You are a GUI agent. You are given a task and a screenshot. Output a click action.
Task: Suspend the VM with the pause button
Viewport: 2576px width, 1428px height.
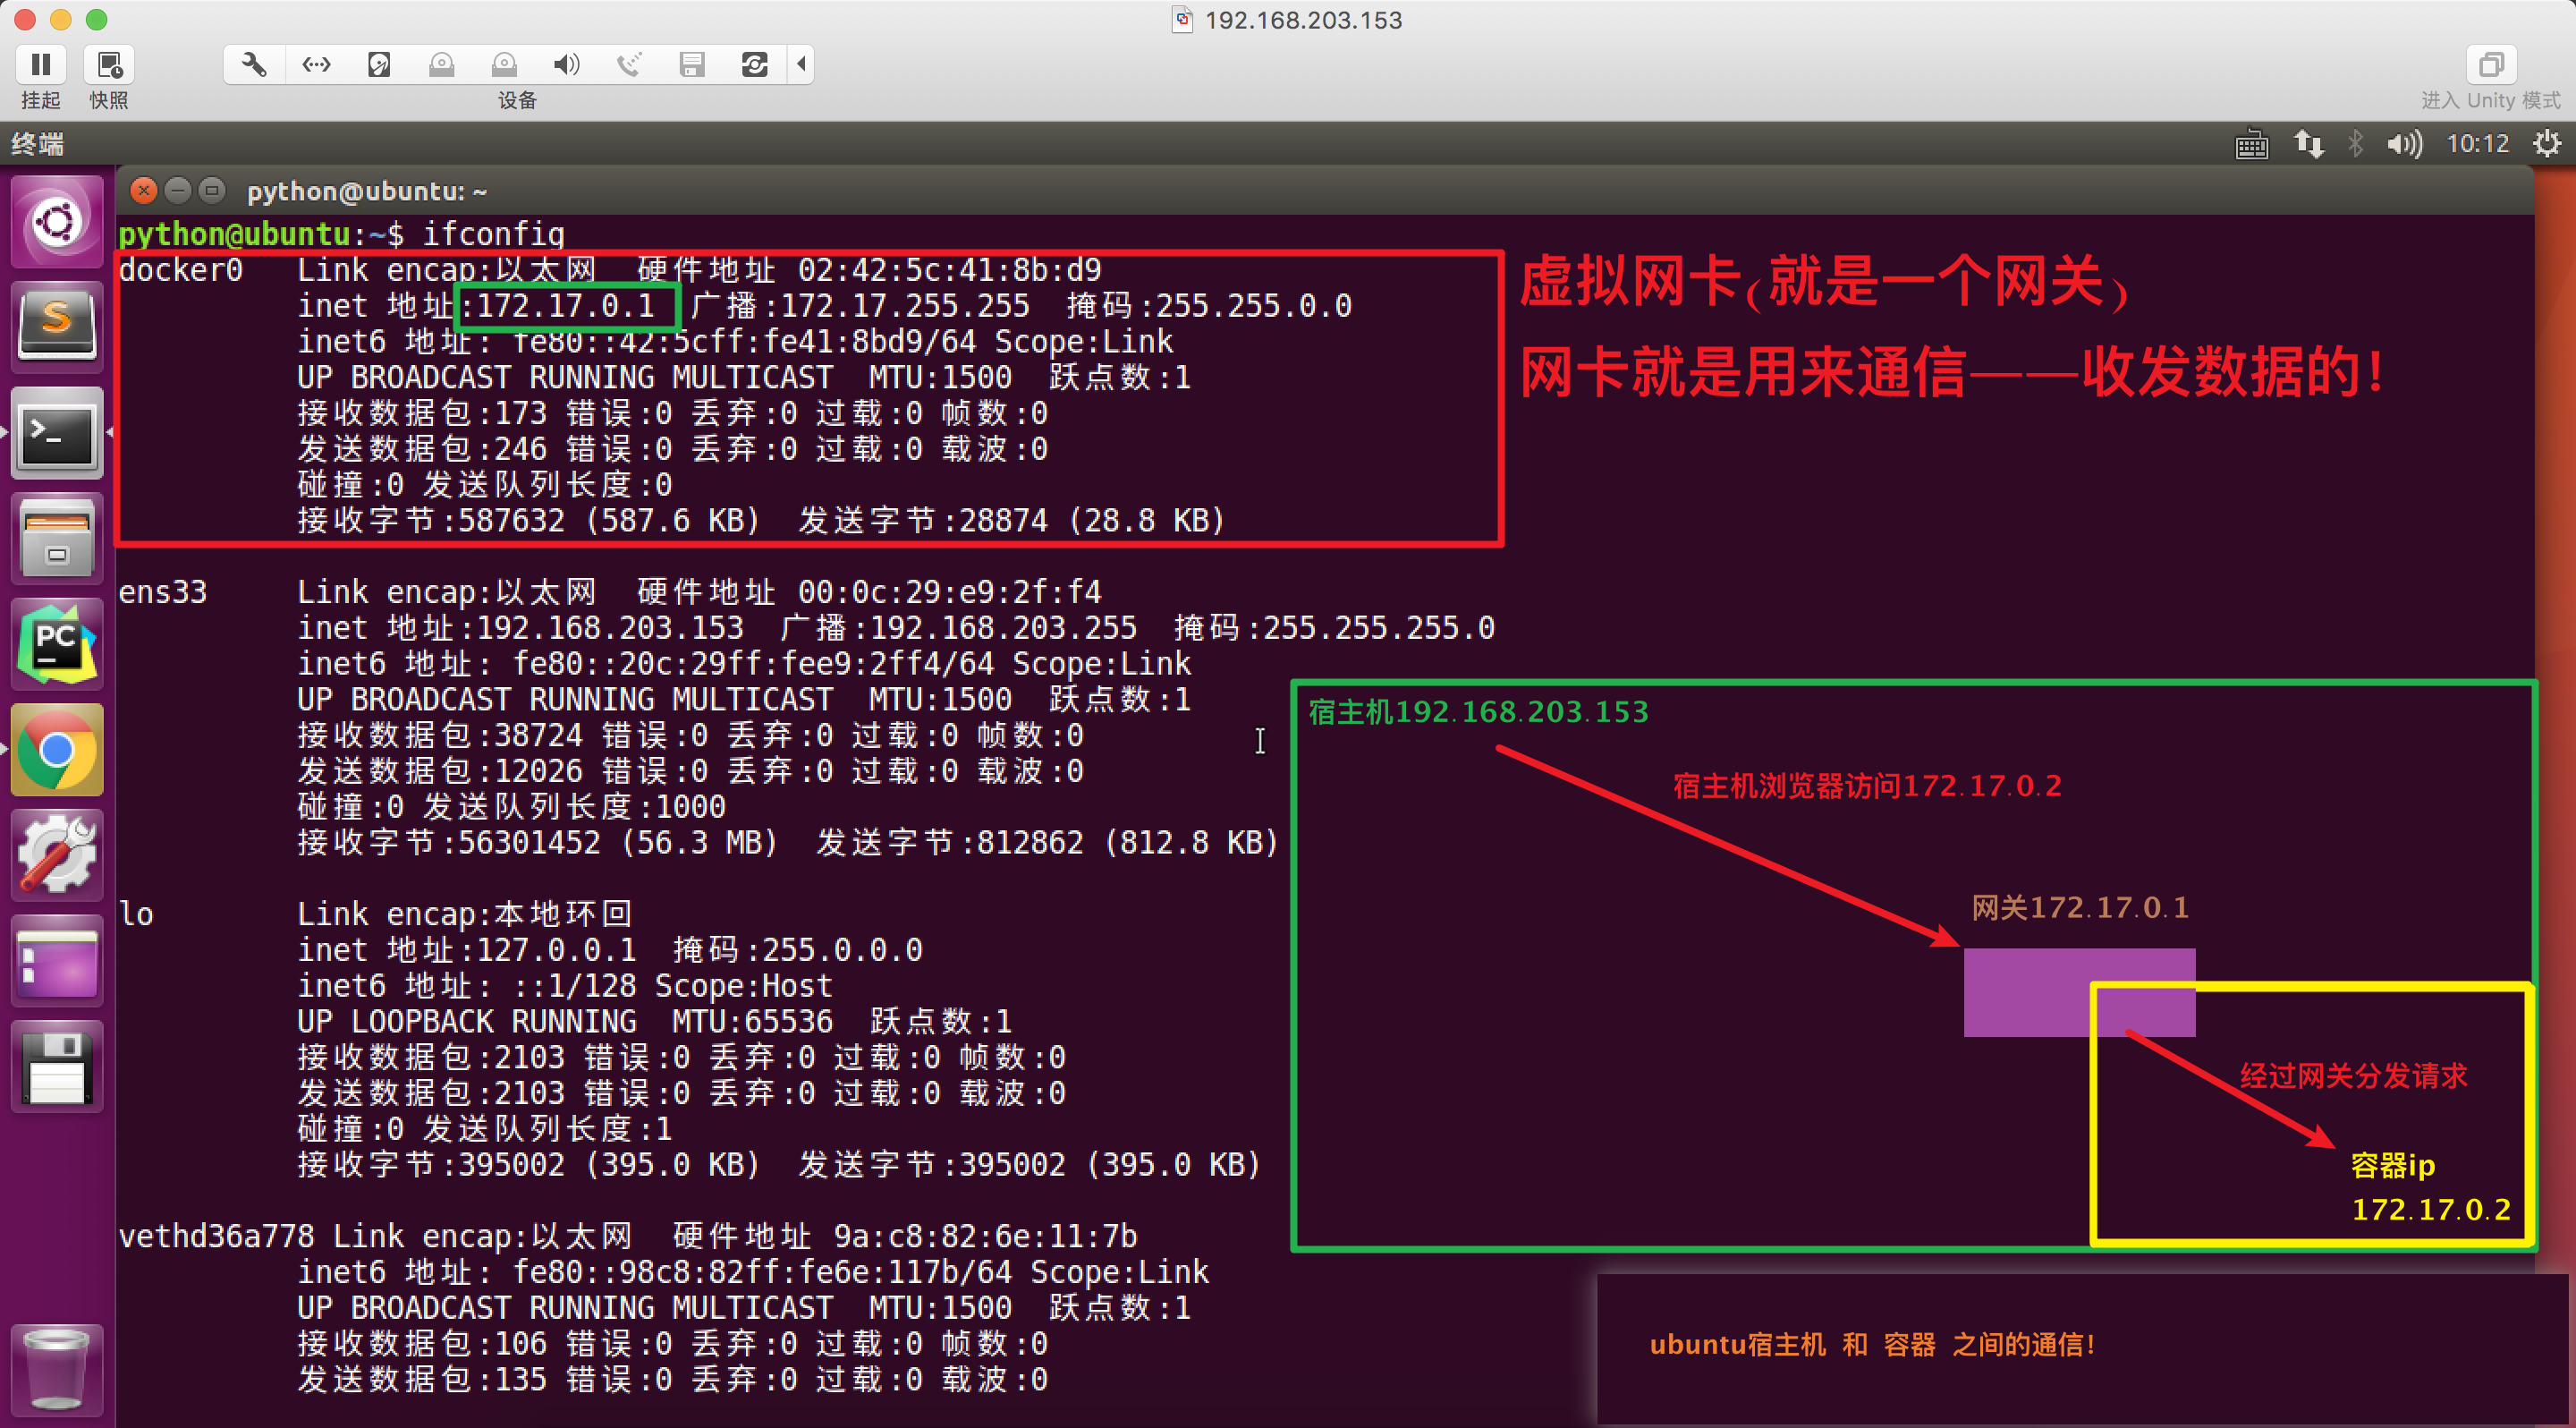tap(41, 65)
